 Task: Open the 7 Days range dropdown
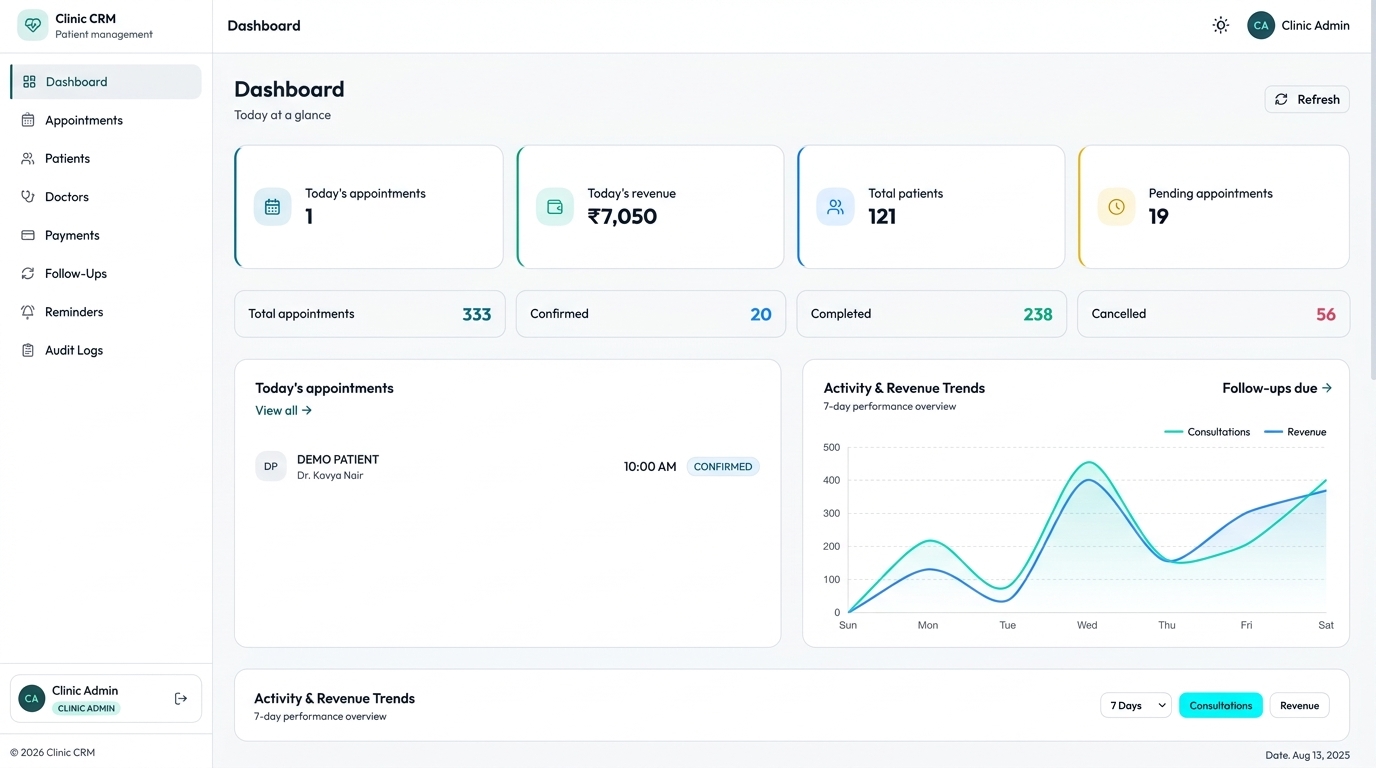1136,705
